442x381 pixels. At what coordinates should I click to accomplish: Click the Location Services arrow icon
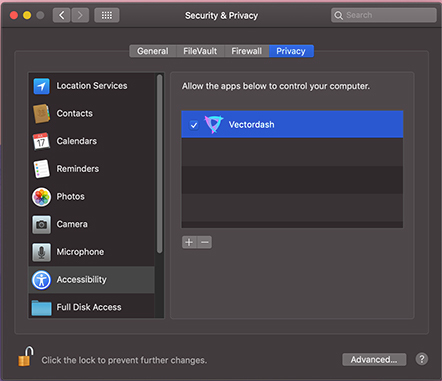click(x=41, y=86)
